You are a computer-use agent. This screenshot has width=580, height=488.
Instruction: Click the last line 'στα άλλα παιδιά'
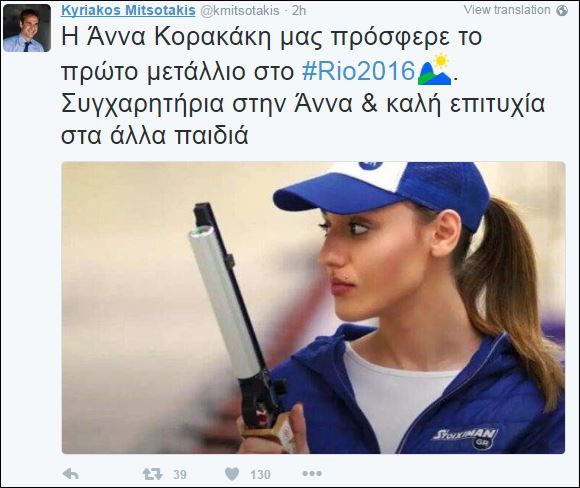154,135
